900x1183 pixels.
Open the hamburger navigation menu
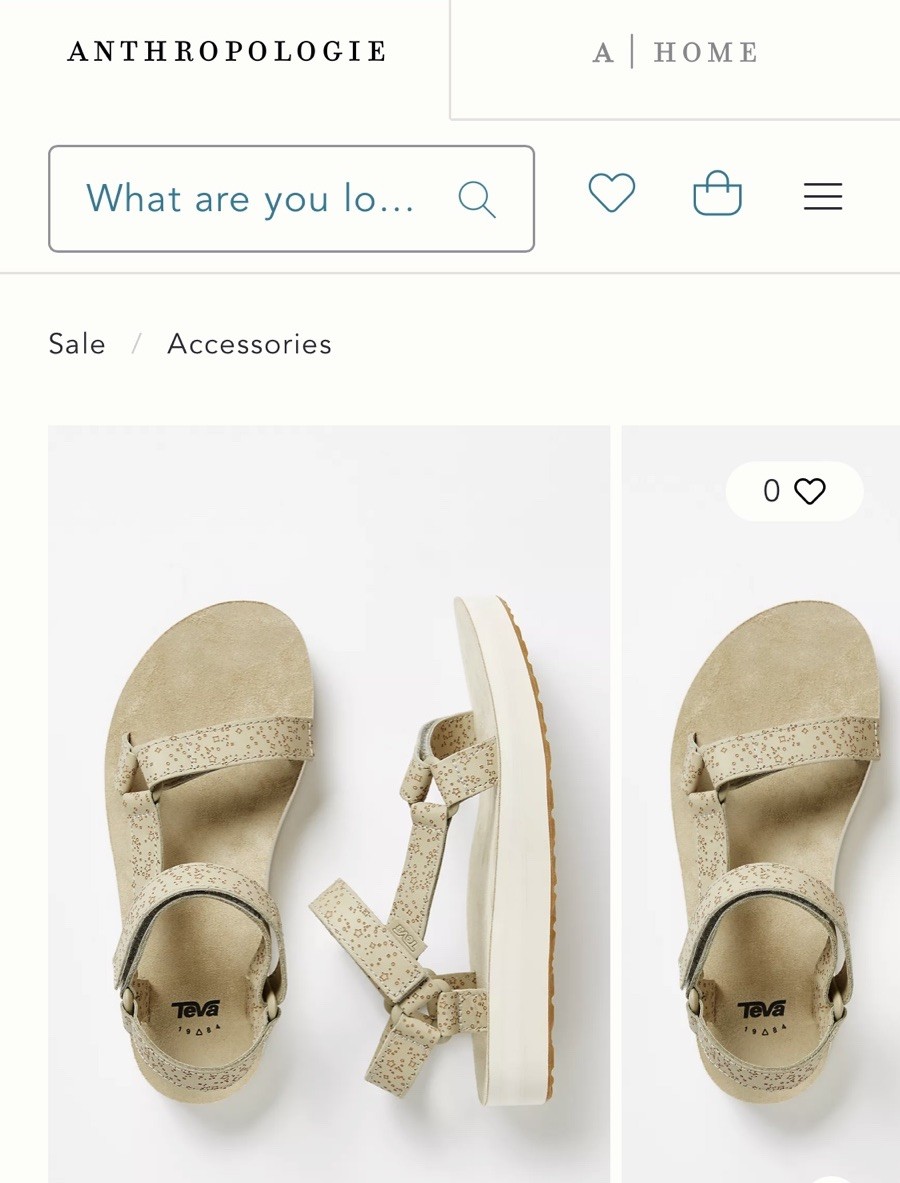tap(822, 196)
